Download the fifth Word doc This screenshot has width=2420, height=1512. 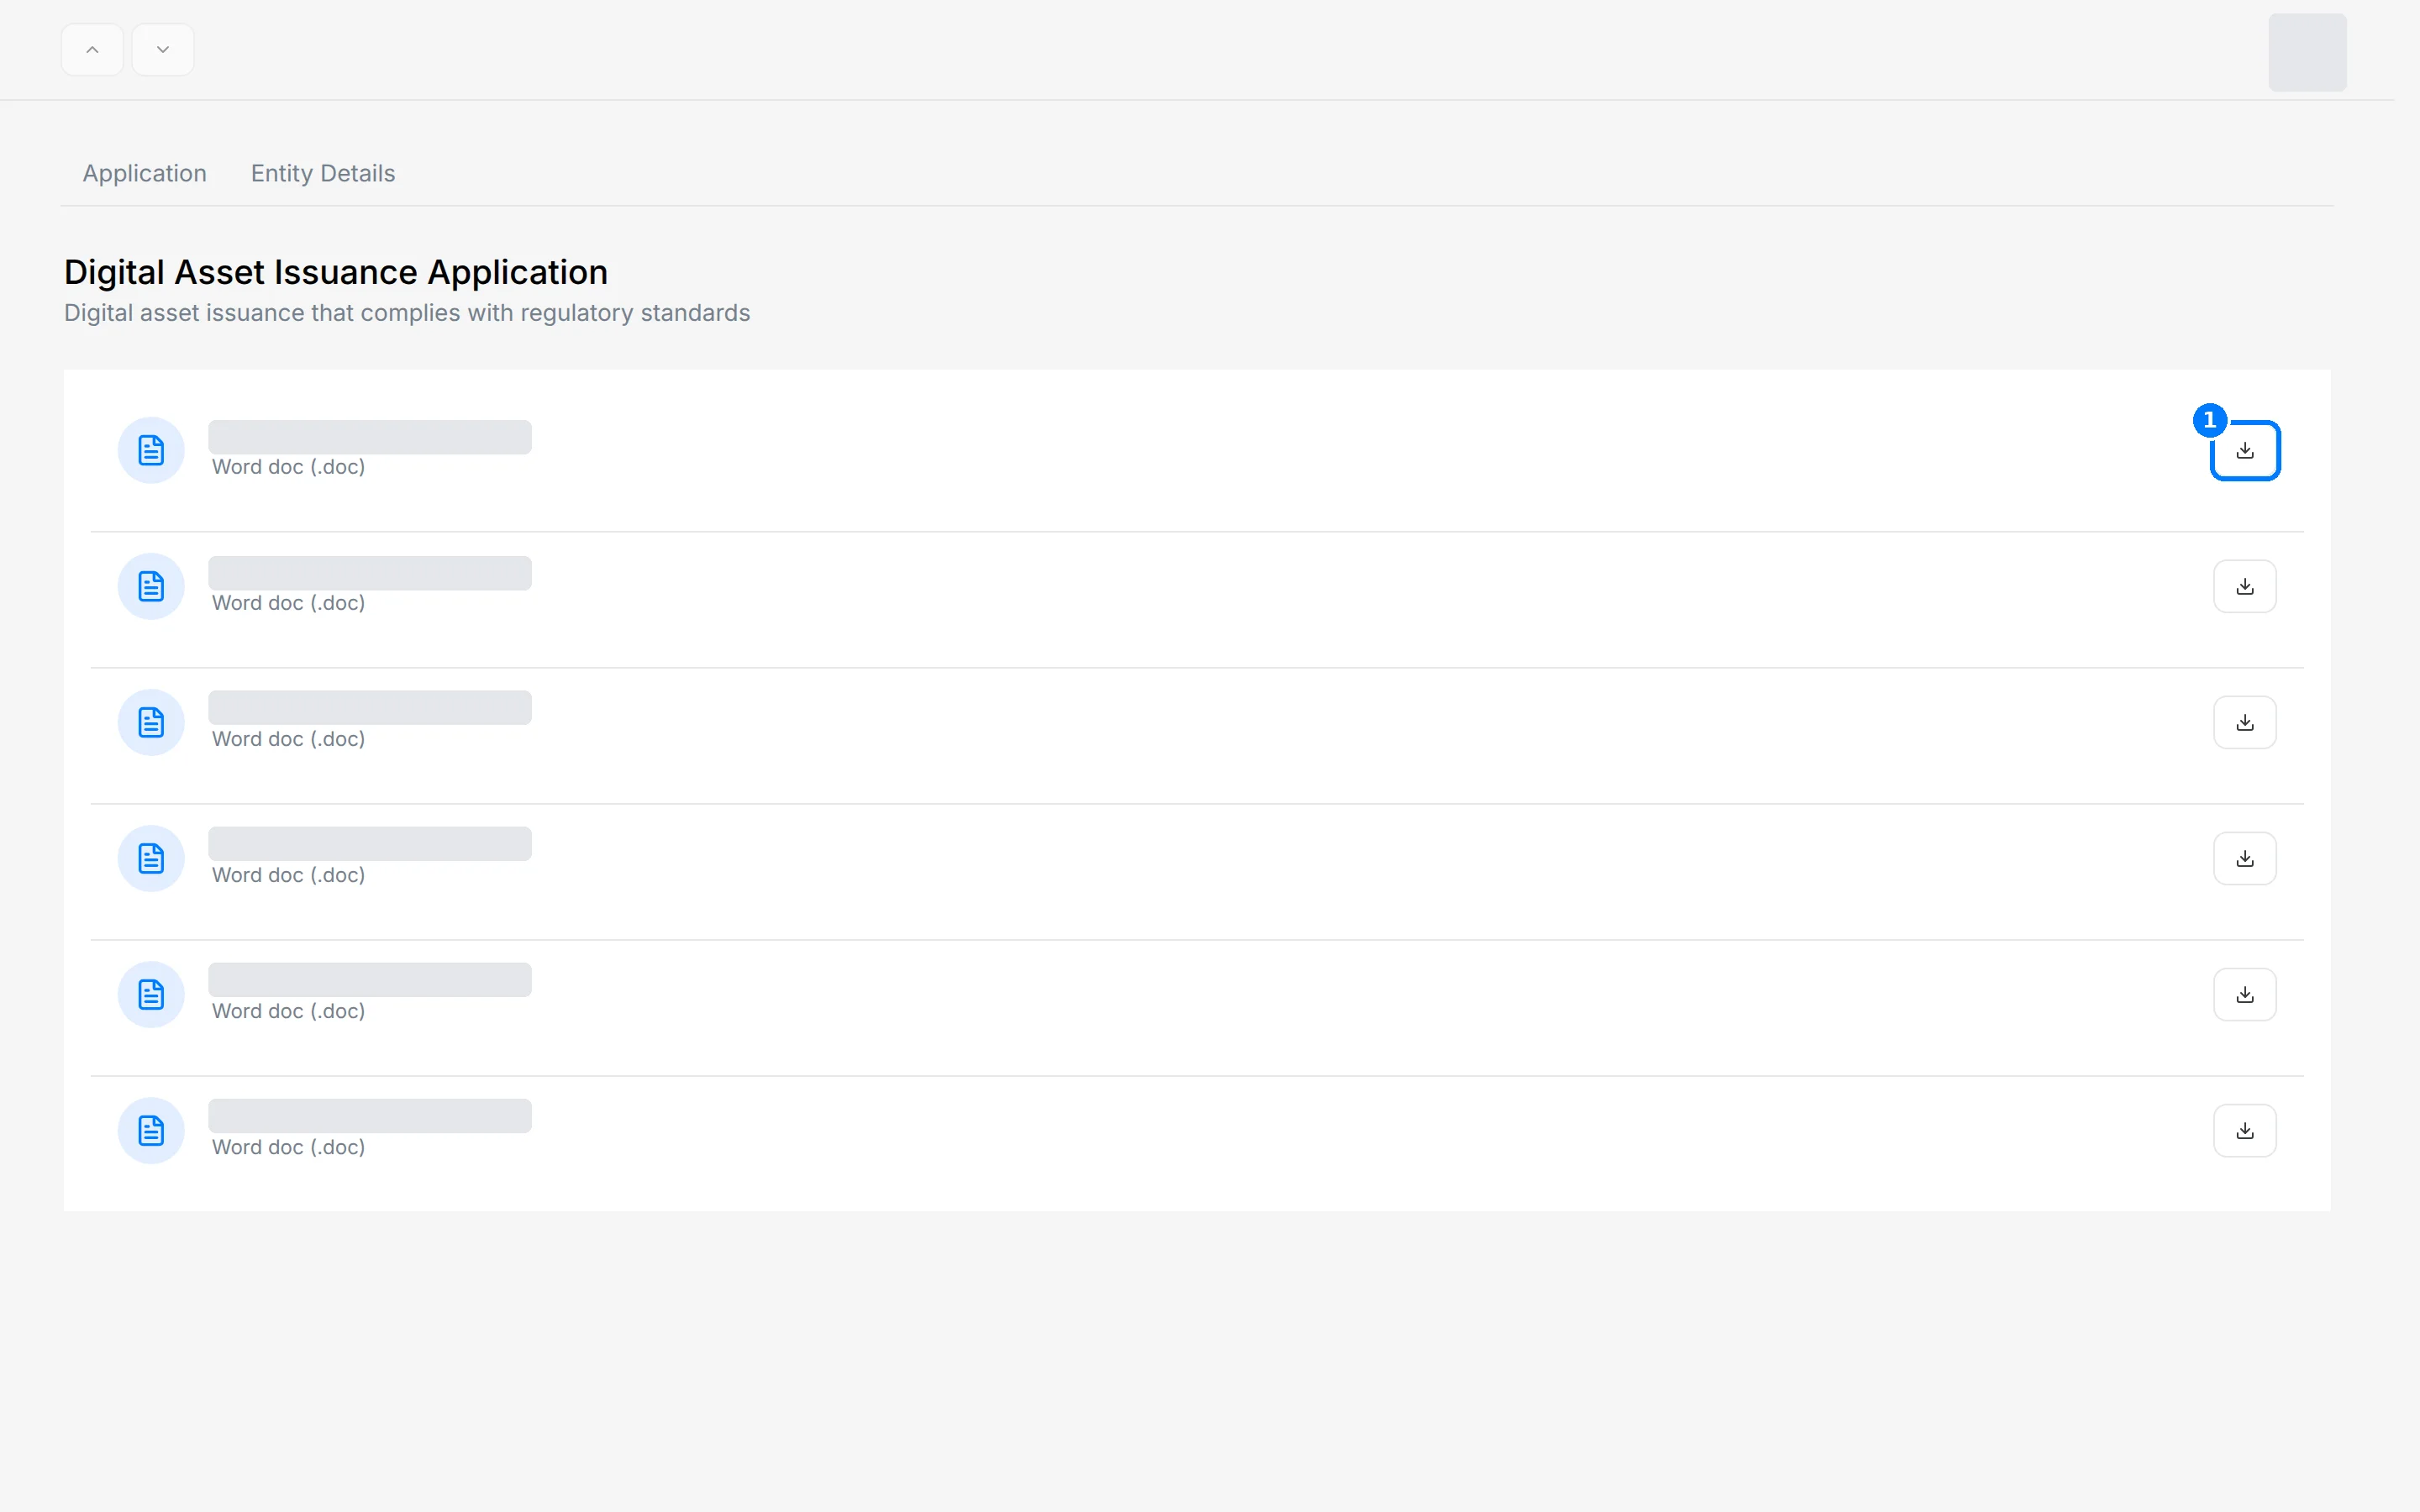pyautogui.click(x=2244, y=994)
